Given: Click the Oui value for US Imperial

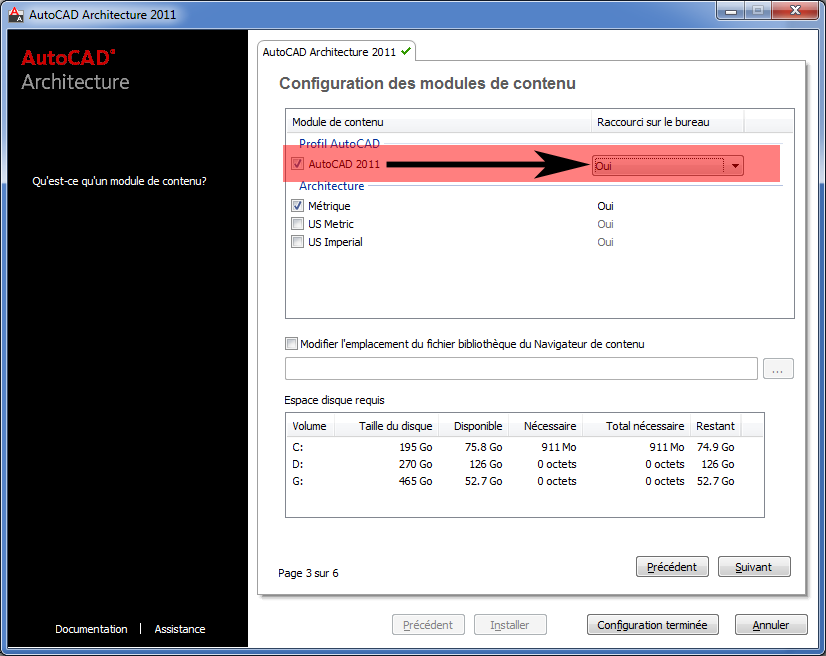Looking at the screenshot, I should coord(605,242).
